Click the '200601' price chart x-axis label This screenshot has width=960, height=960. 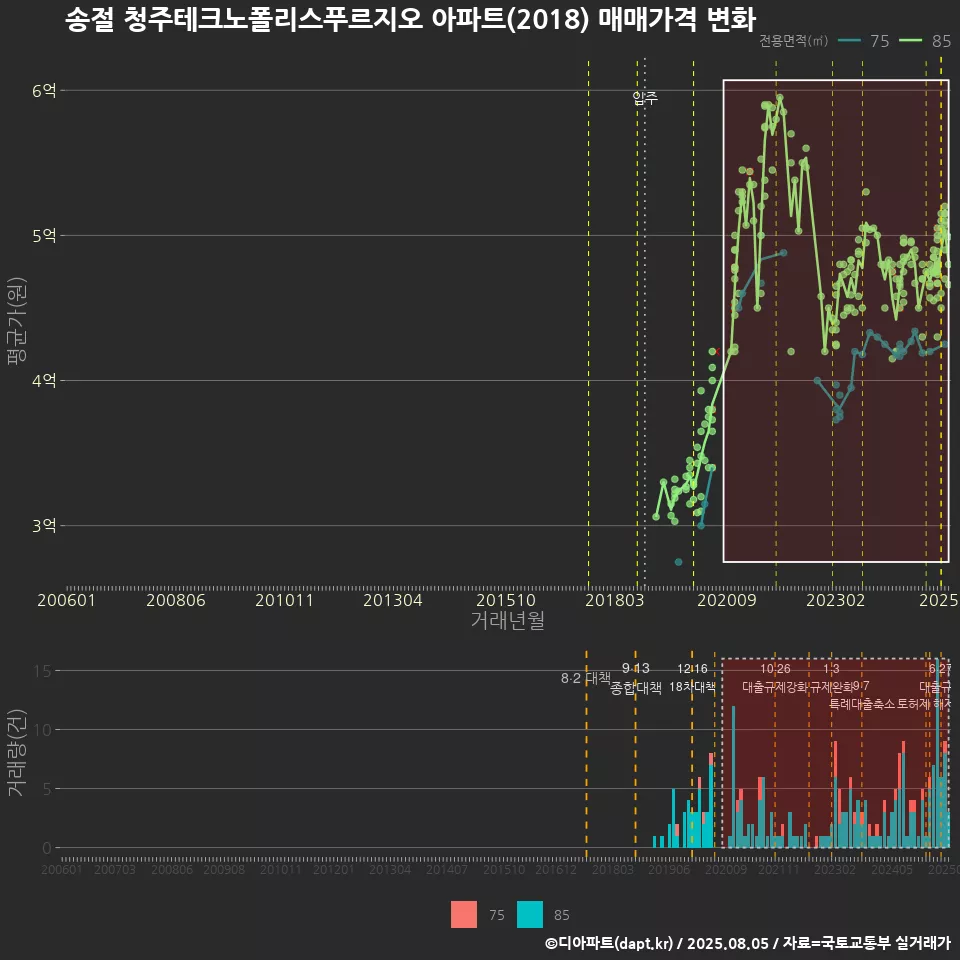(x=66, y=600)
